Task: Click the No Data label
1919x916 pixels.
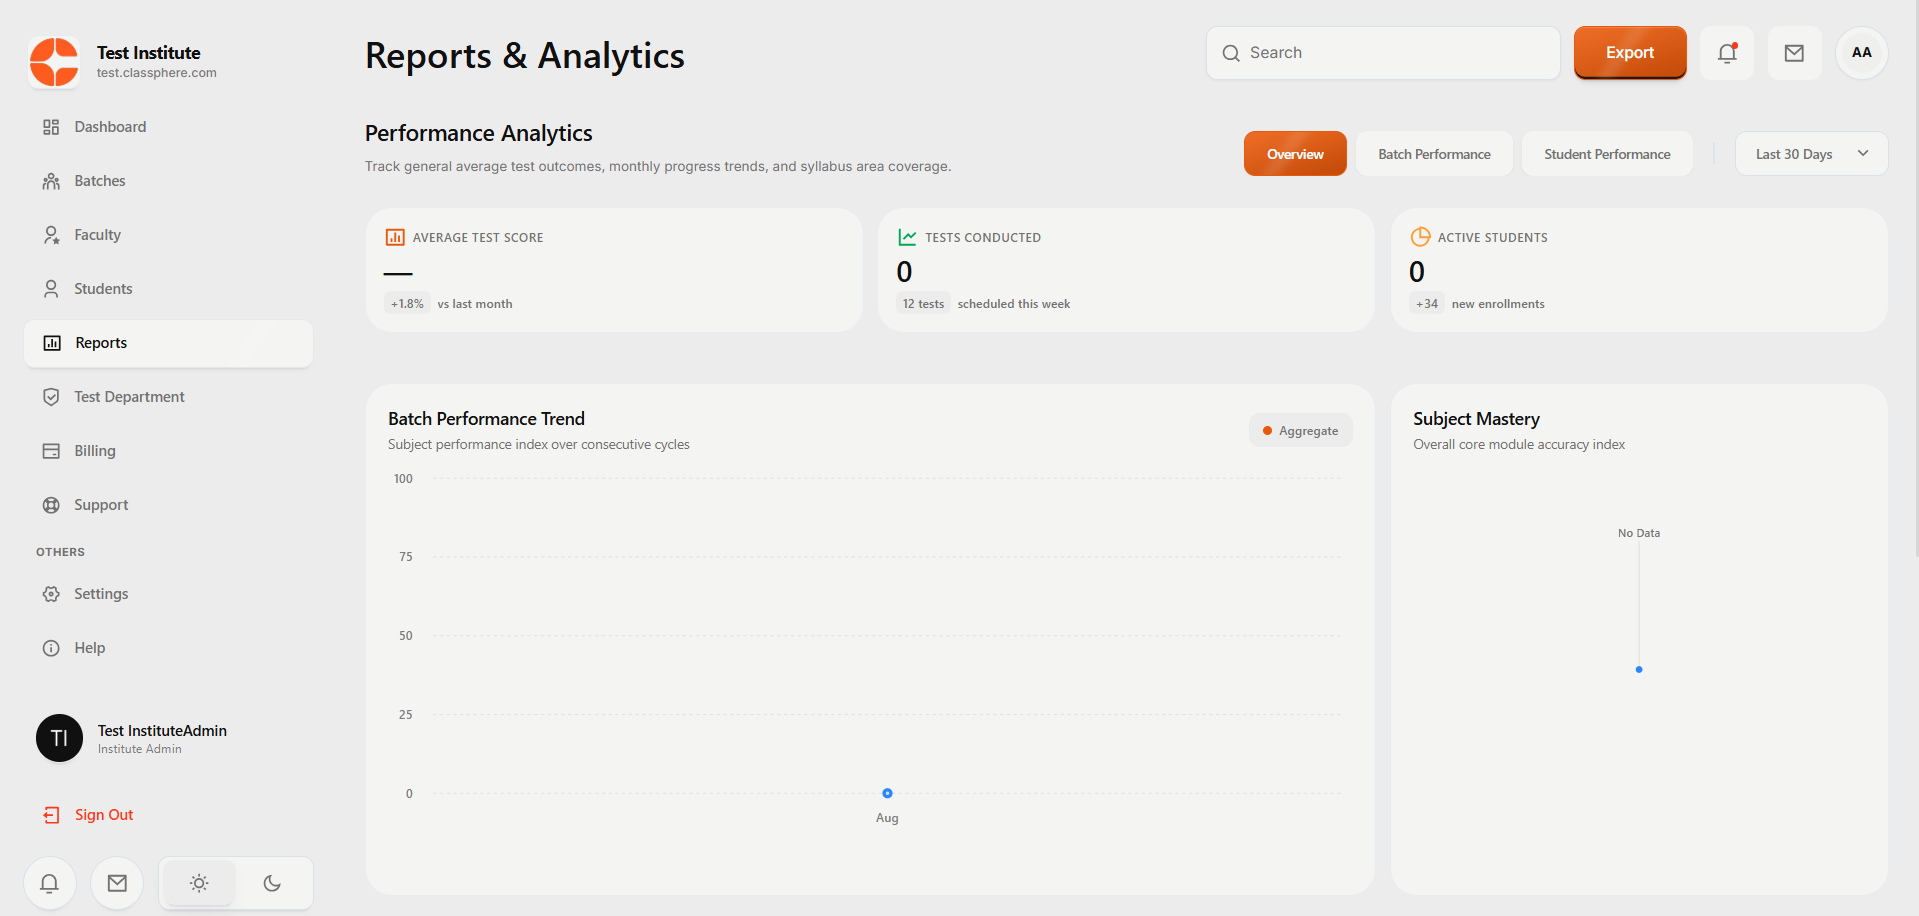Action: click(1639, 533)
